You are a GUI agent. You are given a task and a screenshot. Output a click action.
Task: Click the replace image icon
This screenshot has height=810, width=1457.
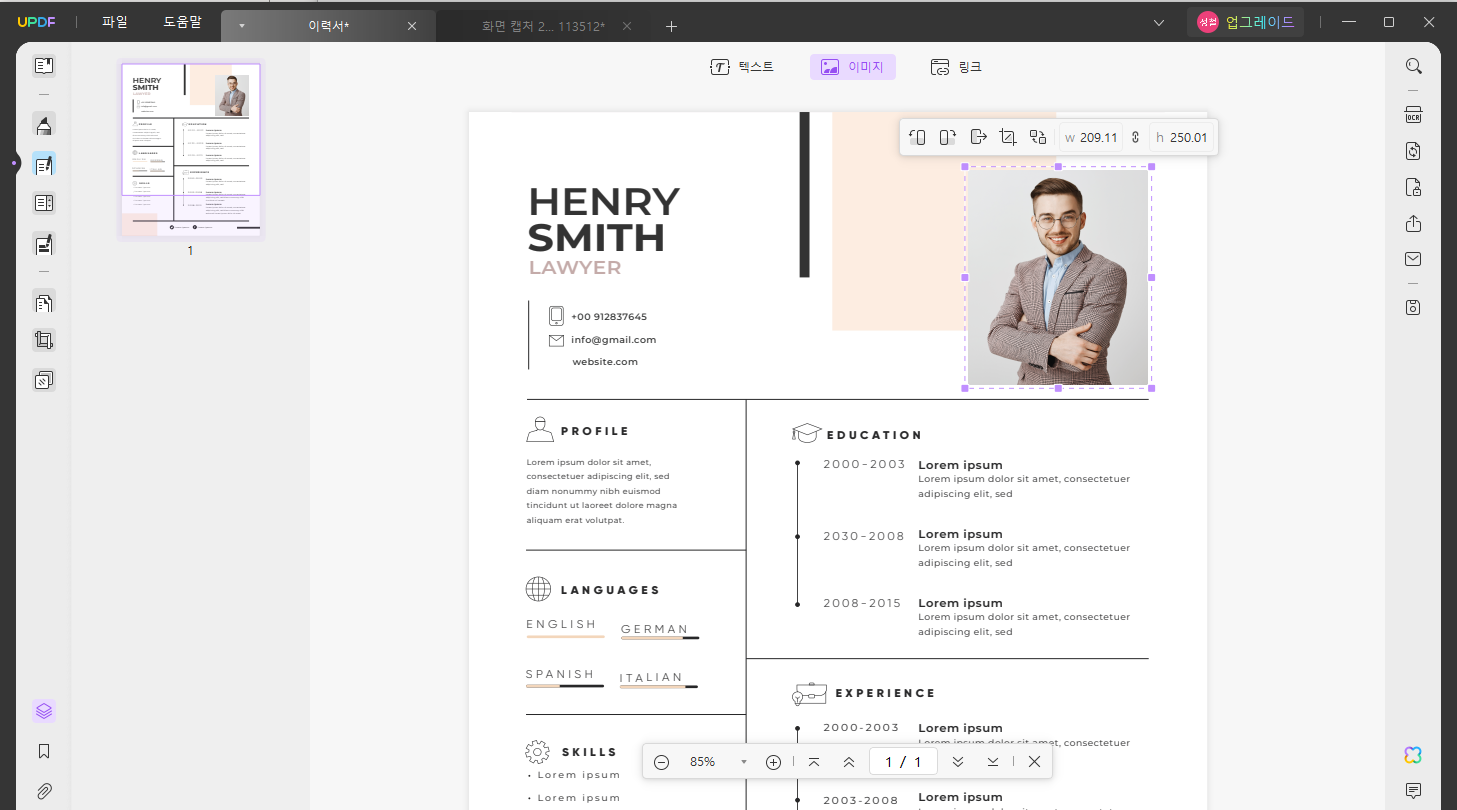[x=1038, y=137]
